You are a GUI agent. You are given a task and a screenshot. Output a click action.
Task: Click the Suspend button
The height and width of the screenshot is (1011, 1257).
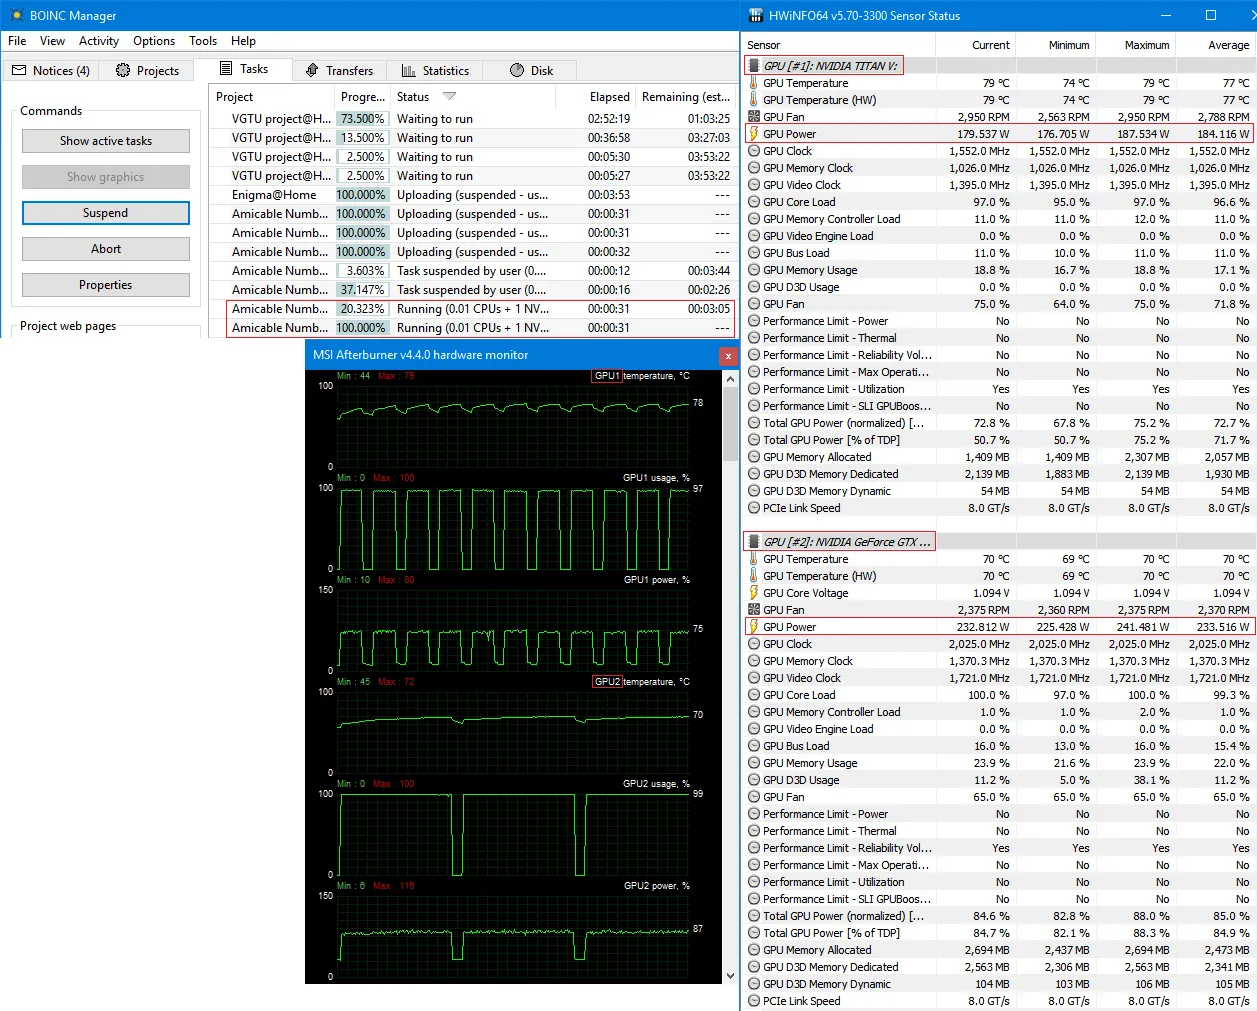coord(106,213)
